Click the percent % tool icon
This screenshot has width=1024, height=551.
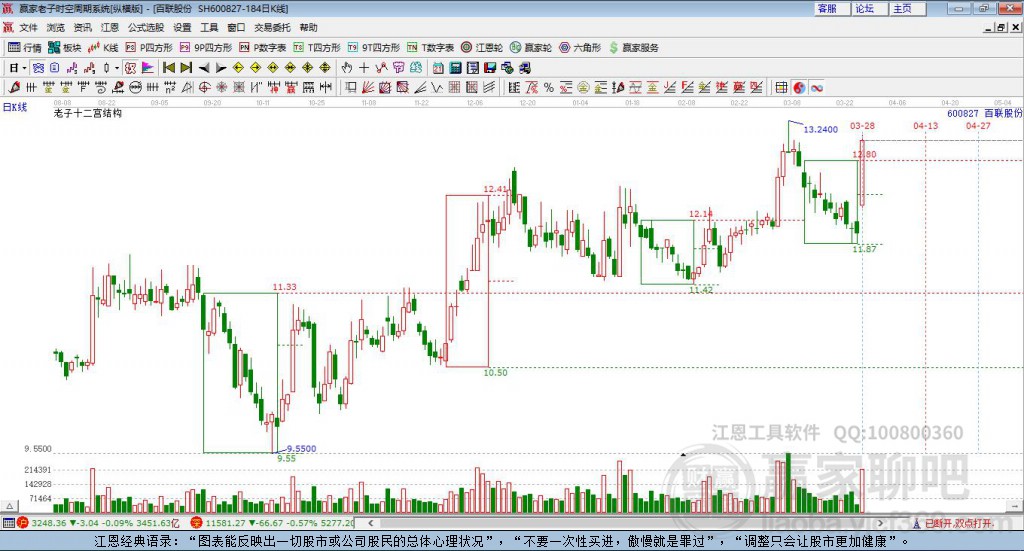[x=549, y=87]
